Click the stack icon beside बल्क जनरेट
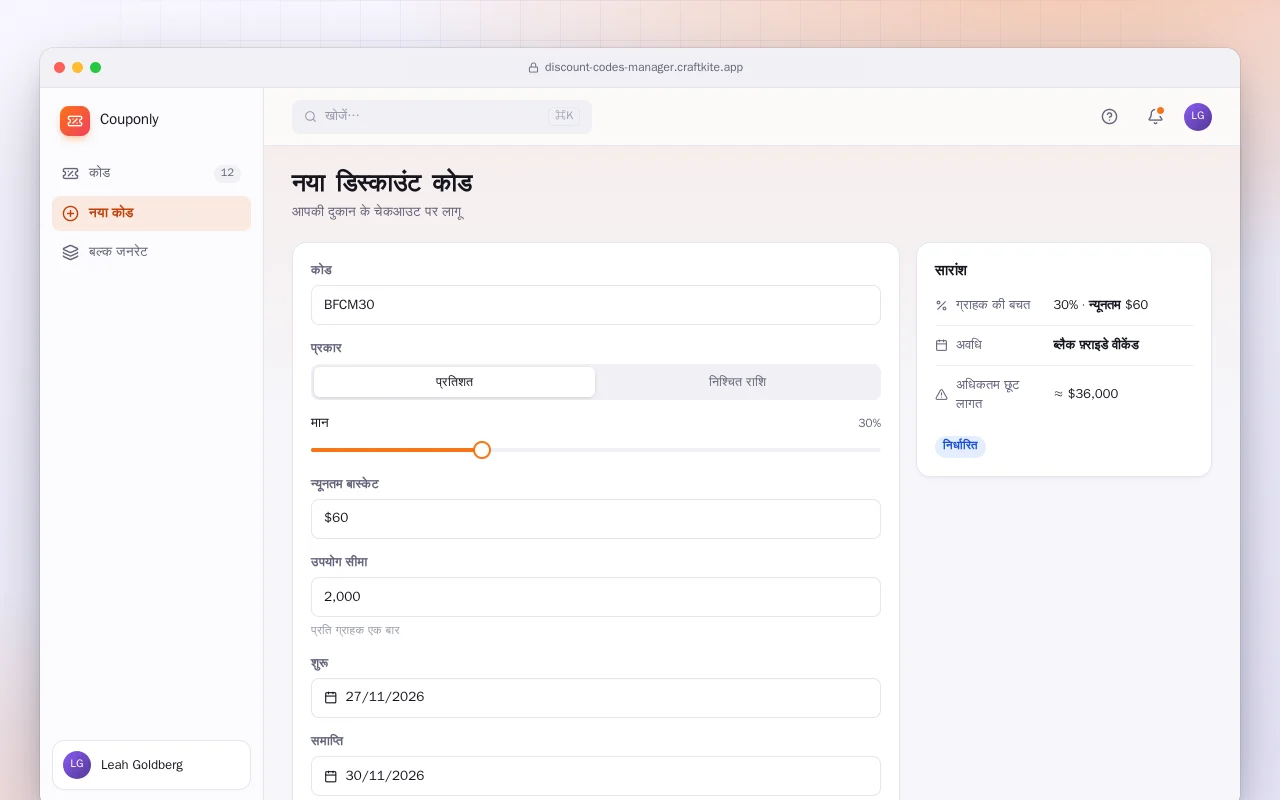 70,252
